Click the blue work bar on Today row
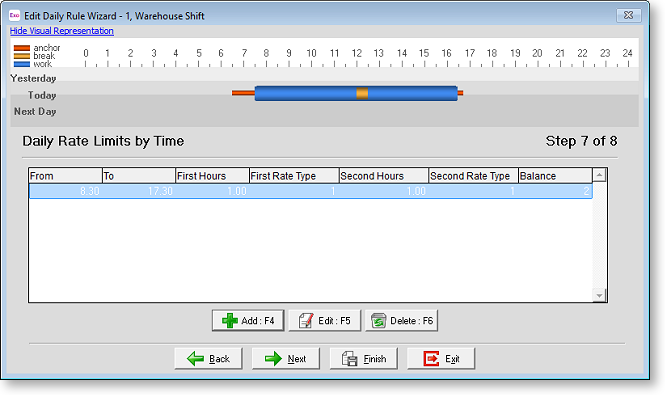The width and height of the screenshot is (665, 395). tap(305, 93)
